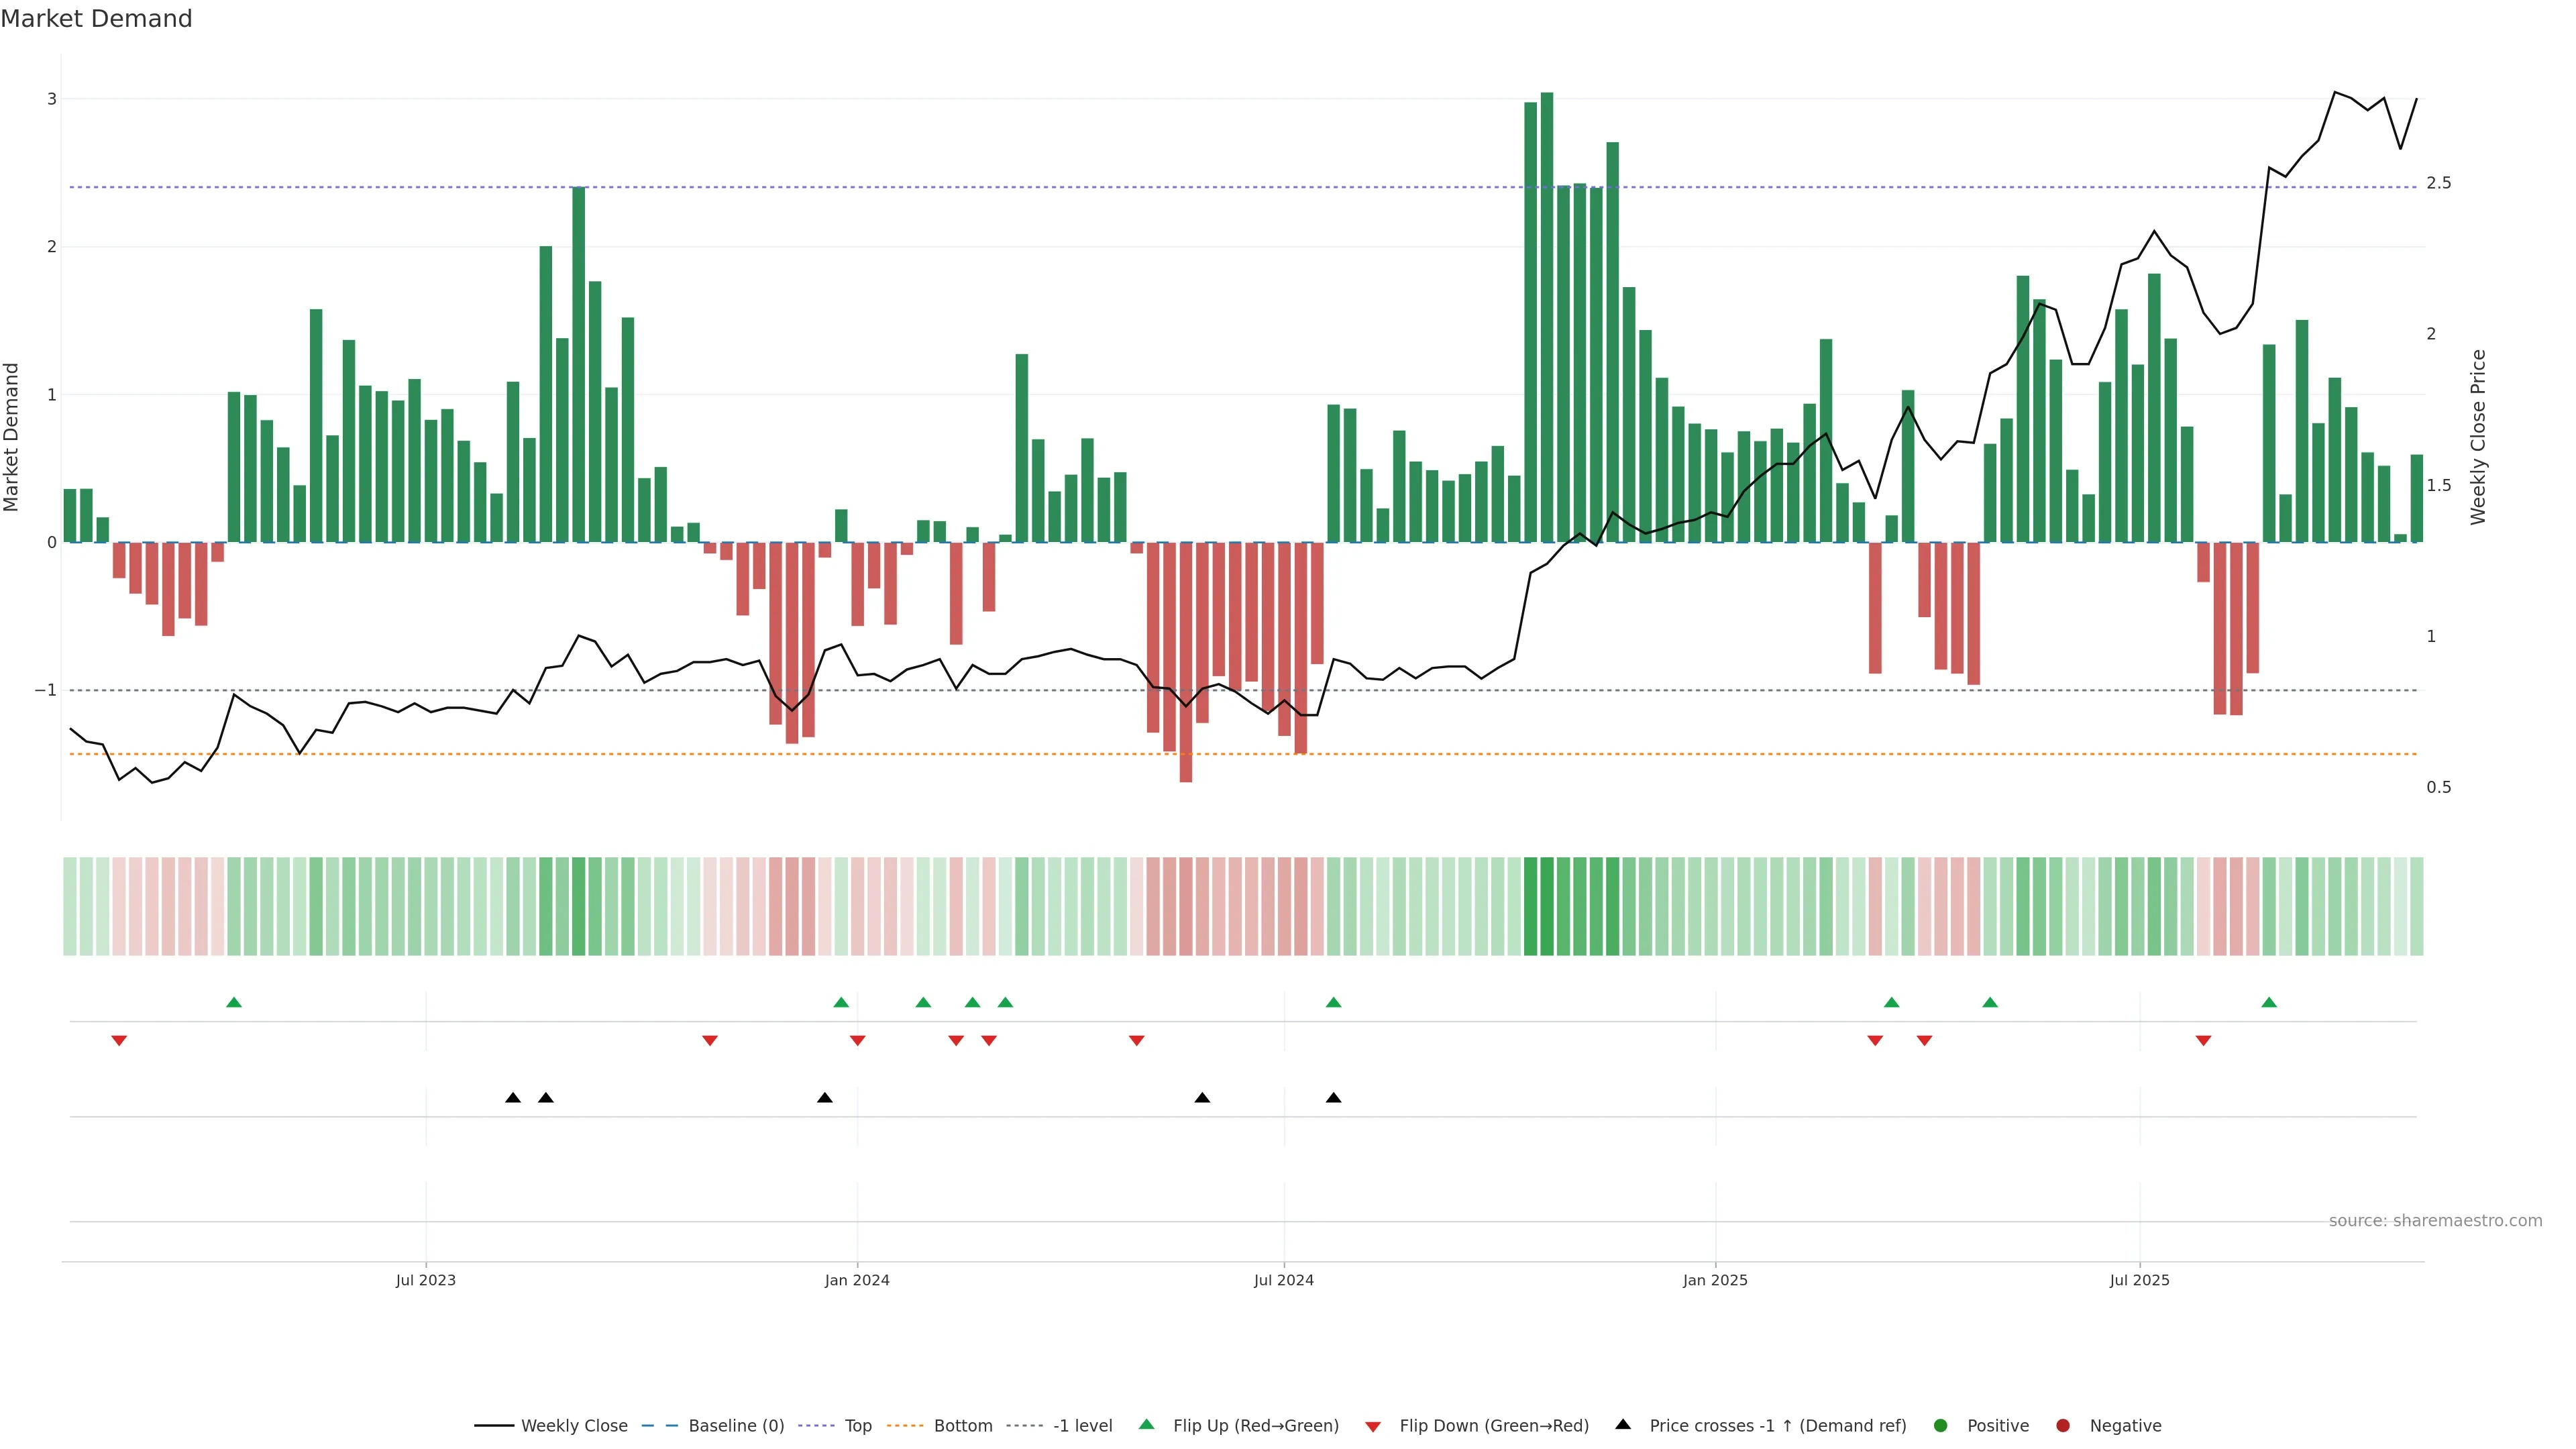Click the green Positive circle legend icon
This screenshot has width=2576, height=1449.
[1941, 1425]
